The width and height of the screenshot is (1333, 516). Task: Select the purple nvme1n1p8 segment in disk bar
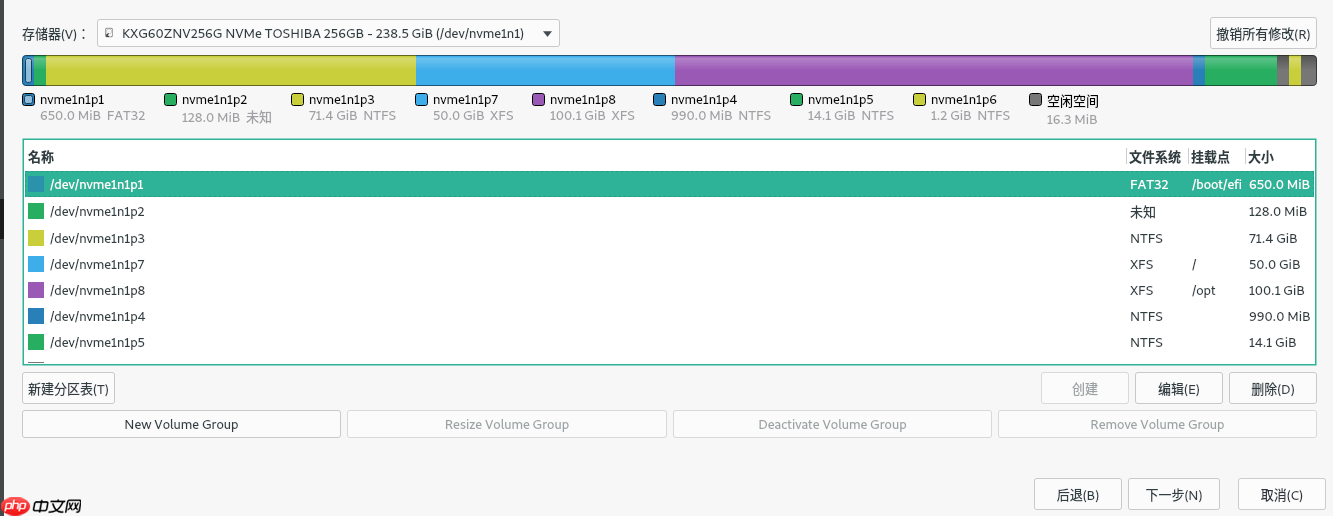point(934,70)
